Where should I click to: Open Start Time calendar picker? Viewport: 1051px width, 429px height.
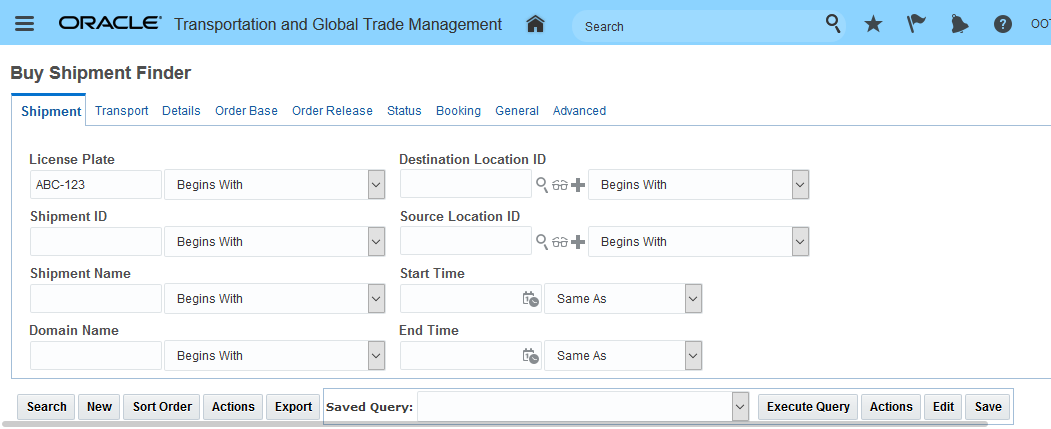(x=530, y=299)
